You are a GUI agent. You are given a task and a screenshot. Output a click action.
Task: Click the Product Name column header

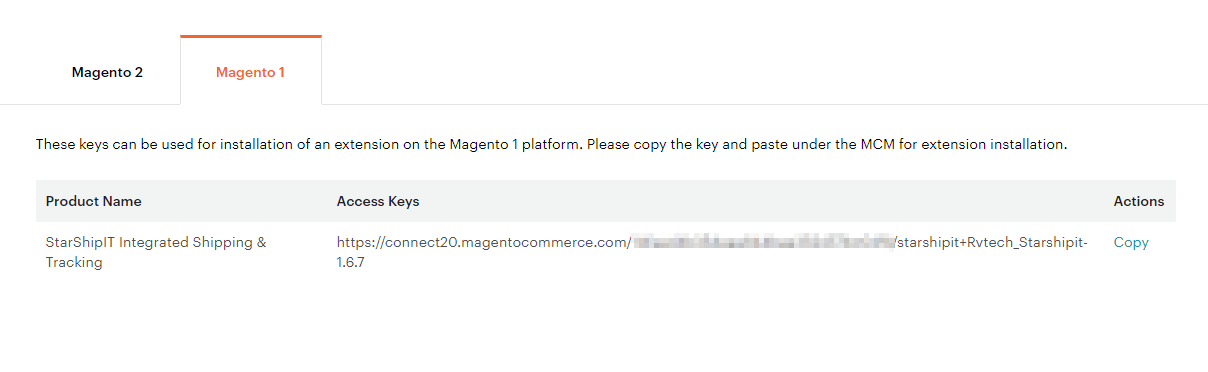tap(94, 201)
